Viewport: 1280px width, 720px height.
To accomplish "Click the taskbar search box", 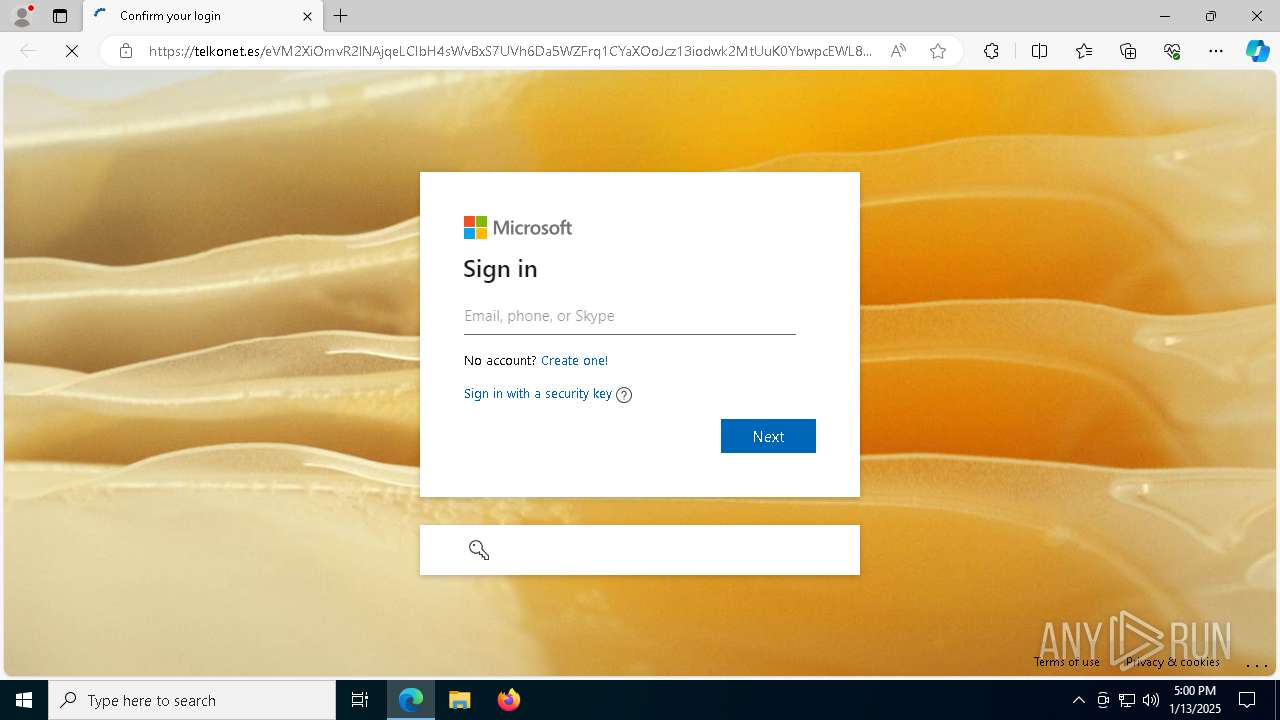I will 192,700.
